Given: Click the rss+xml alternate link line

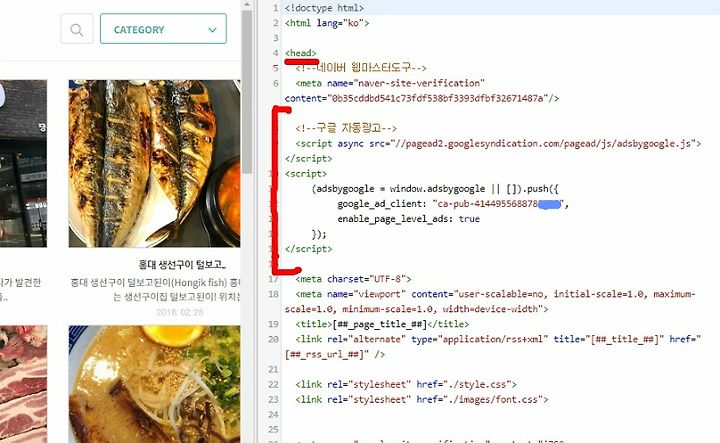Looking at the screenshot, I should [498, 339].
